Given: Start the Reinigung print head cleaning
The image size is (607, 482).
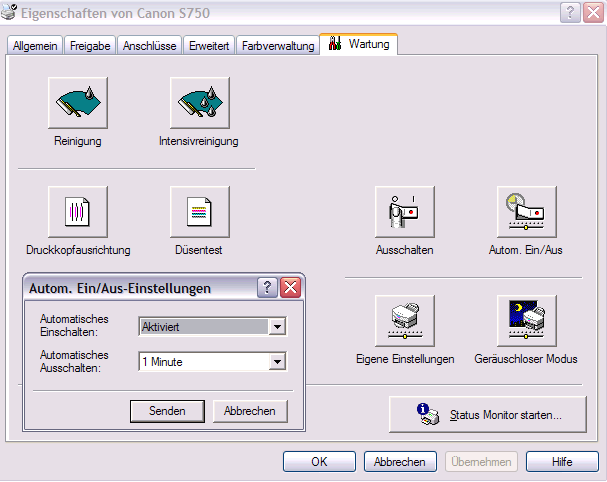Looking at the screenshot, I should coord(78,103).
